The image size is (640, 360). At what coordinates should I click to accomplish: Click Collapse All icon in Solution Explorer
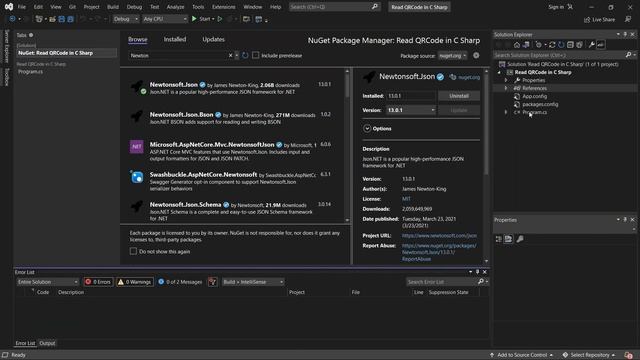[x=570, y=44]
